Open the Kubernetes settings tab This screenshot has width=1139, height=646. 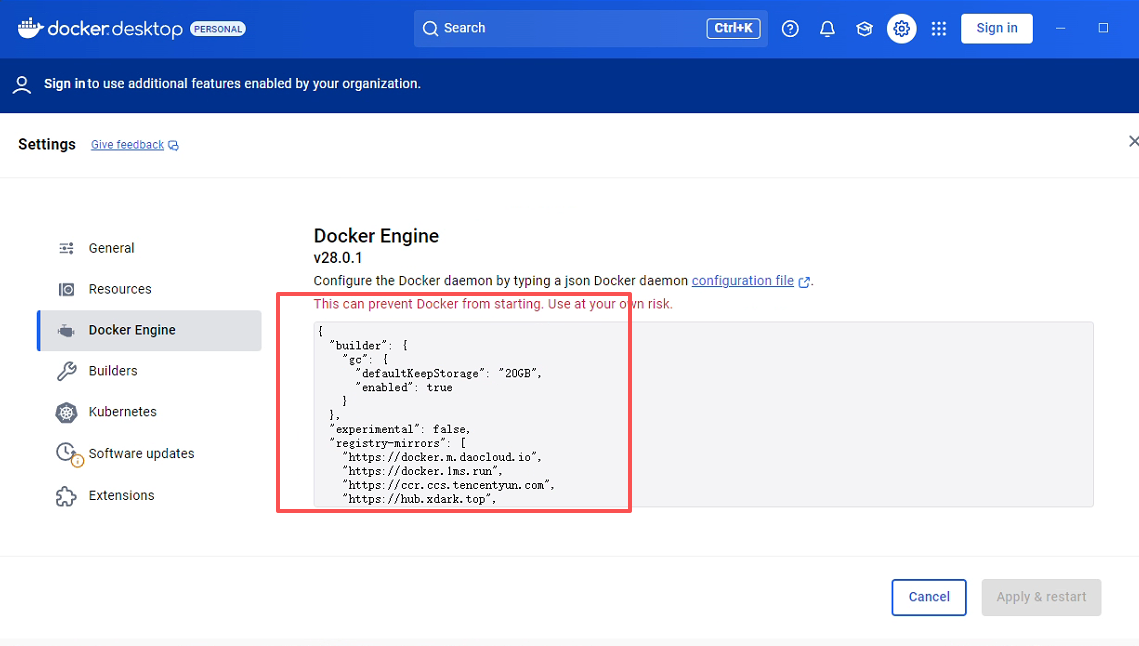click(x=150, y=412)
